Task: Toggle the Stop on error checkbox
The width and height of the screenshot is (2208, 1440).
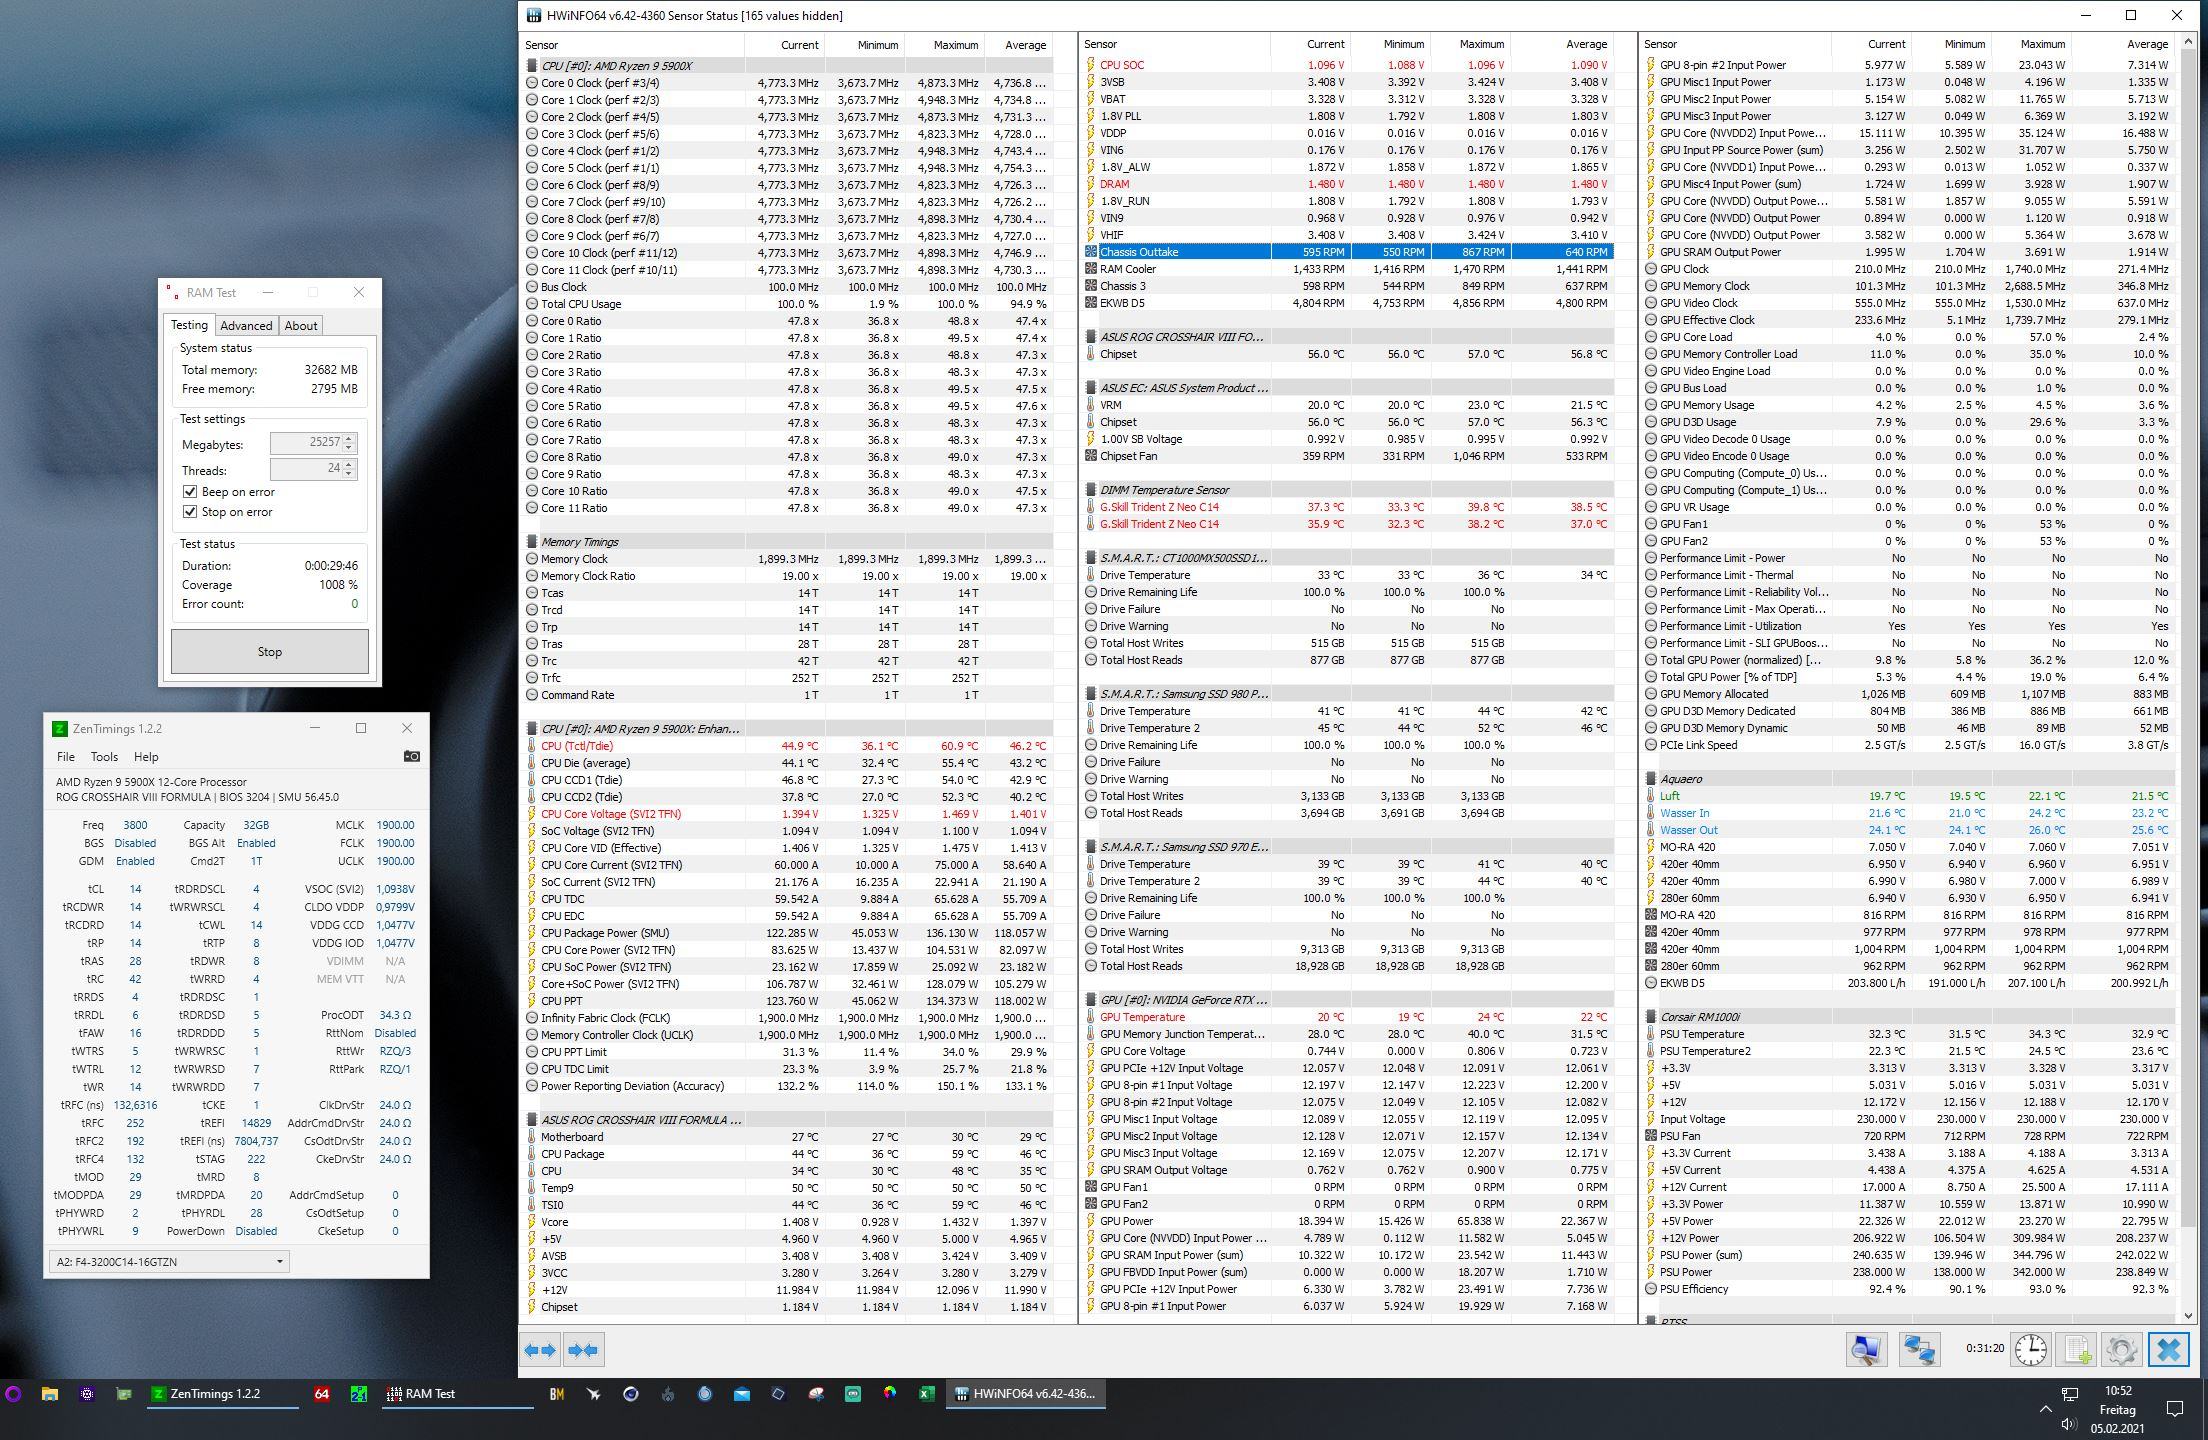Action: 190,512
